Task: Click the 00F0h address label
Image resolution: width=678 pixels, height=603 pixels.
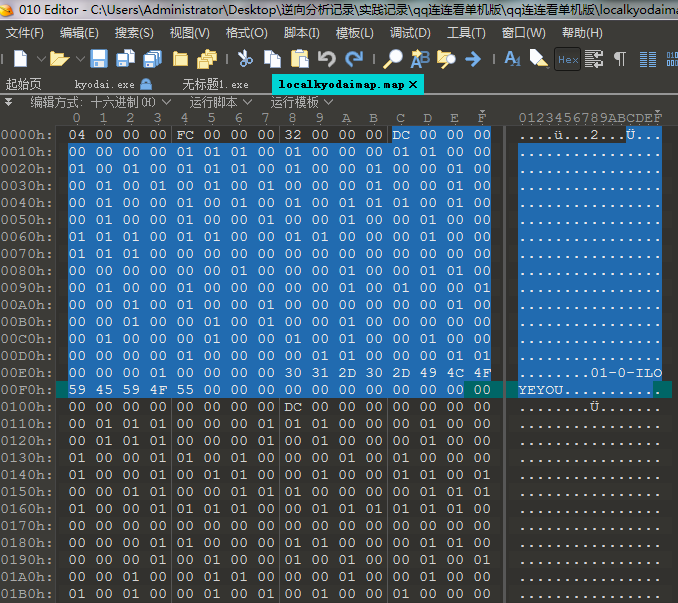Action: coord(26,390)
